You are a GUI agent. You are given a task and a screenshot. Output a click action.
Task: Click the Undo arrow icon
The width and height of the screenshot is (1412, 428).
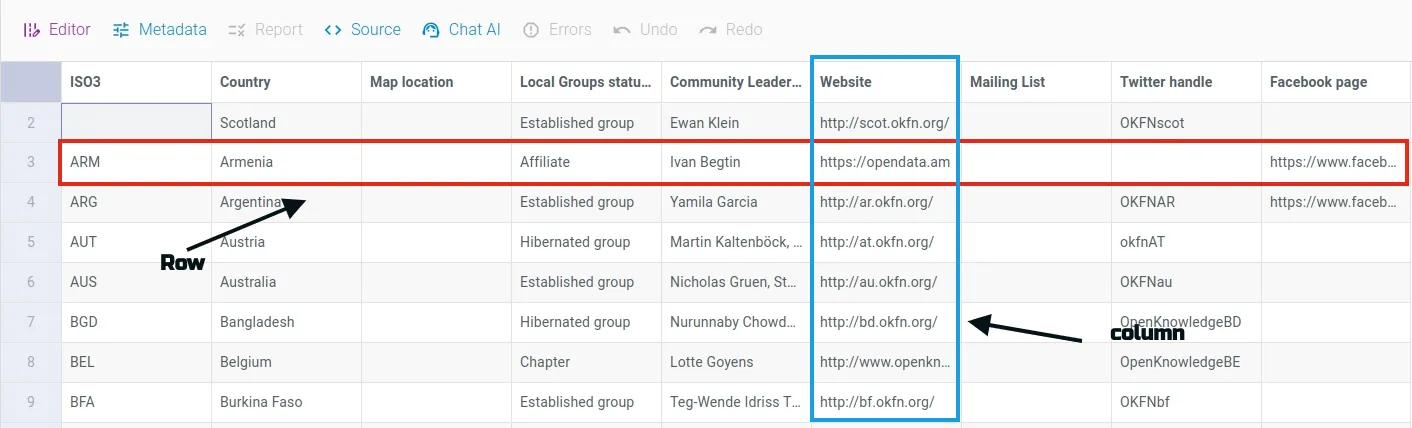[x=622, y=30]
